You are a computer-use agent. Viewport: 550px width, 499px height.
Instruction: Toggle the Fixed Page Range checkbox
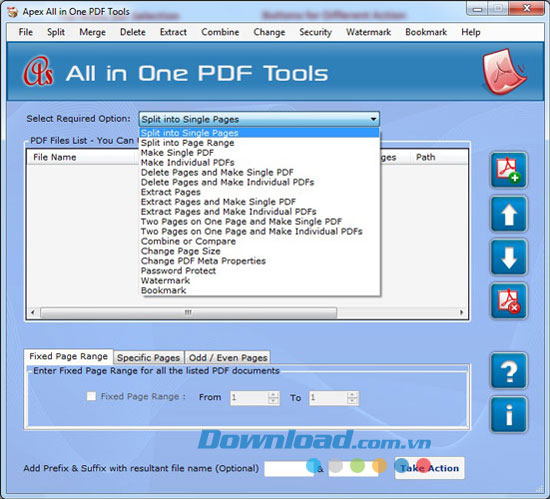pyautogui.click(x=91, y=396)
